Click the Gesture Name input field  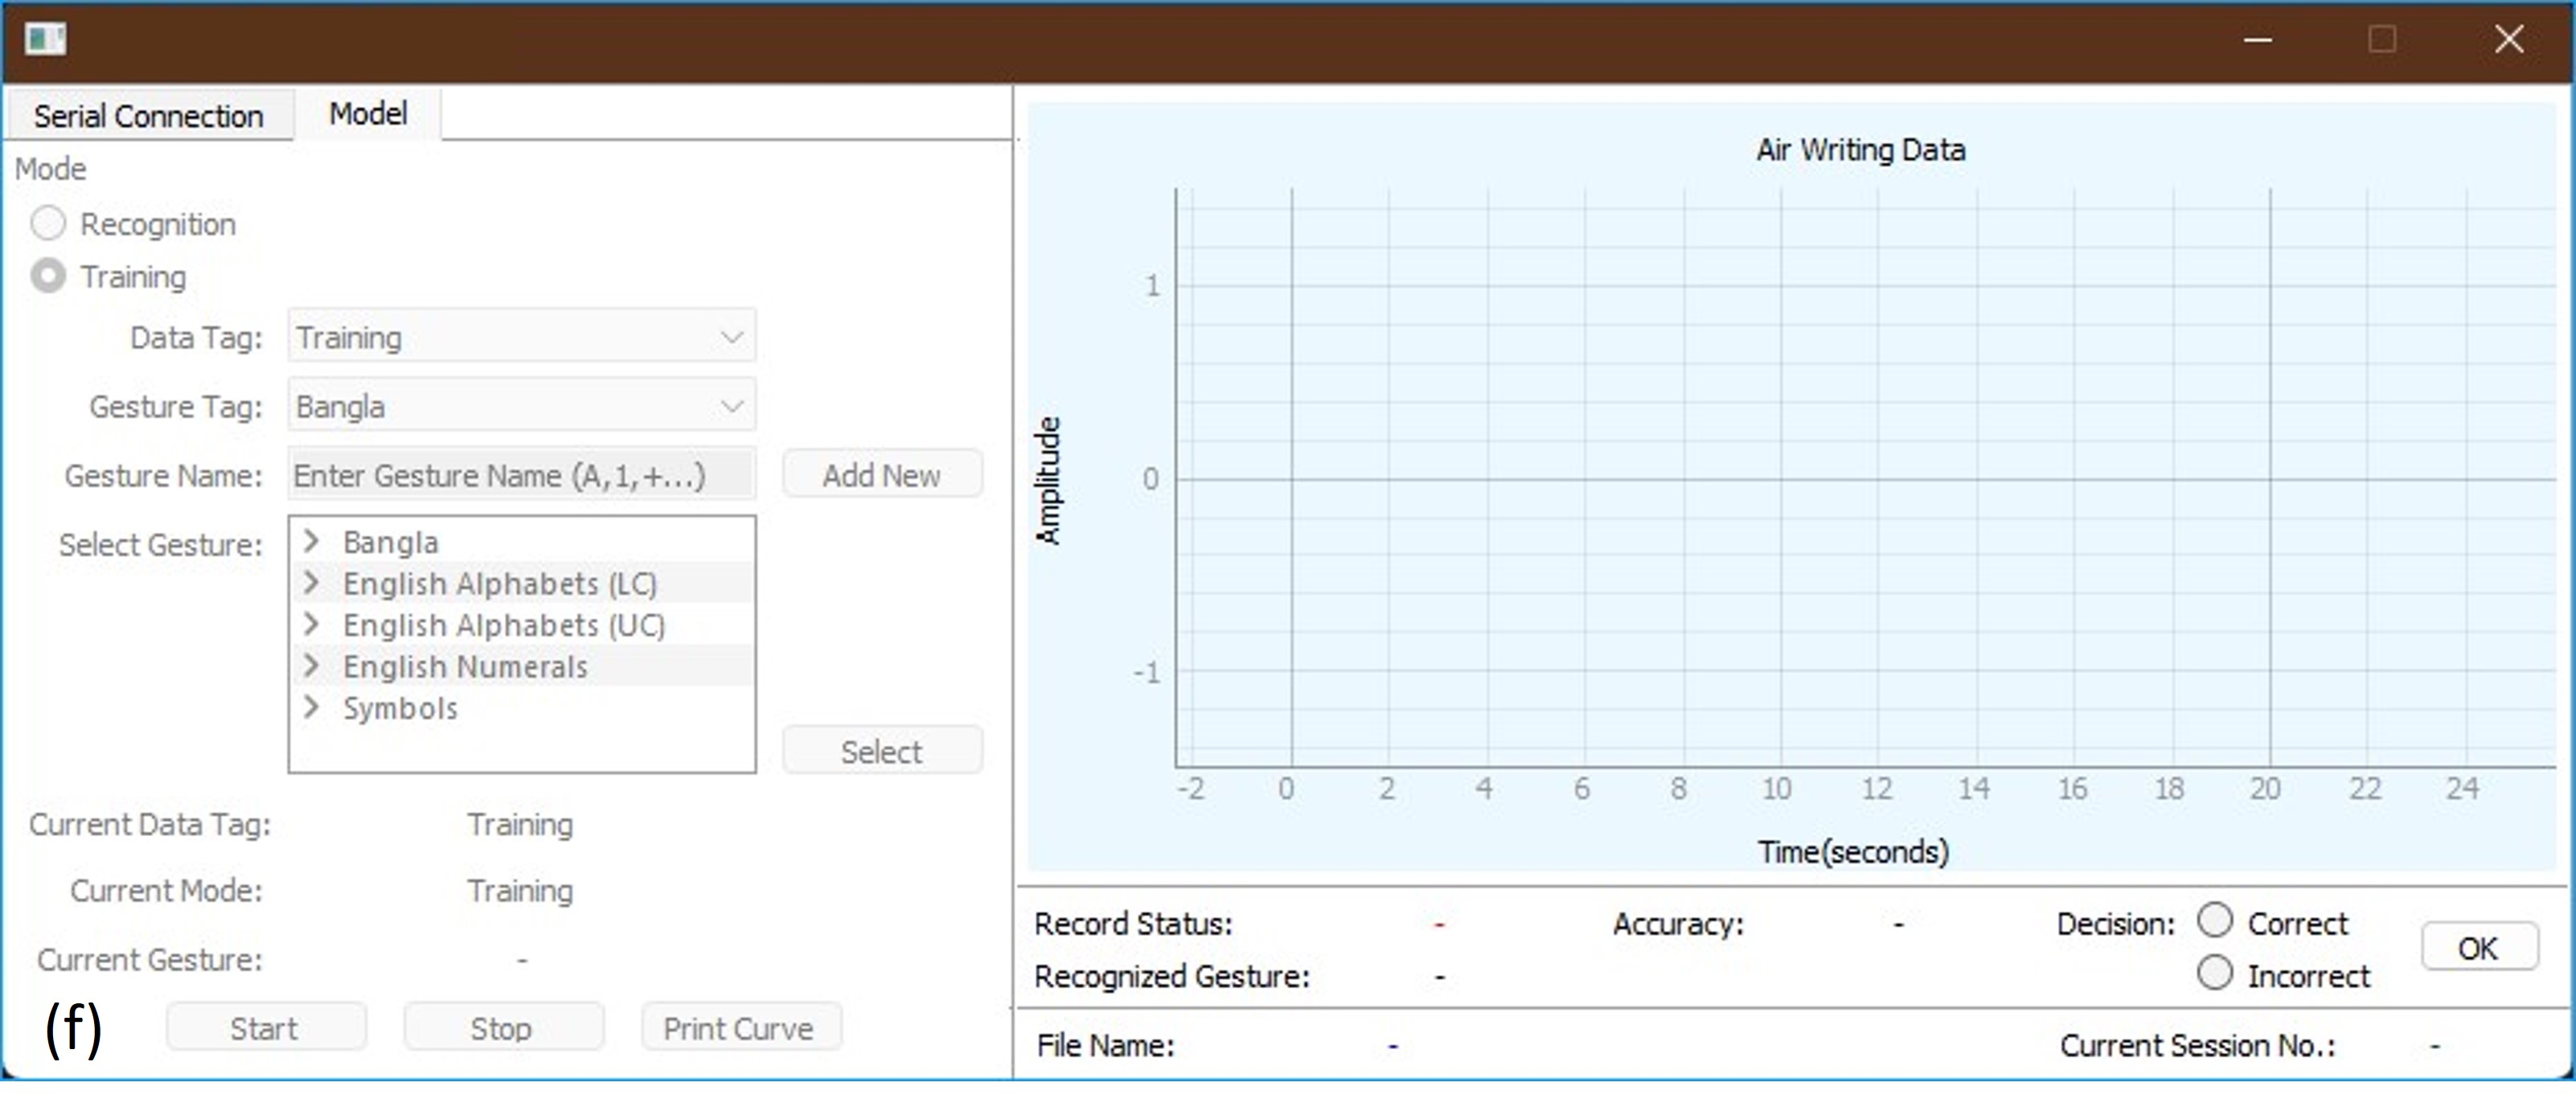click(521, 475)
